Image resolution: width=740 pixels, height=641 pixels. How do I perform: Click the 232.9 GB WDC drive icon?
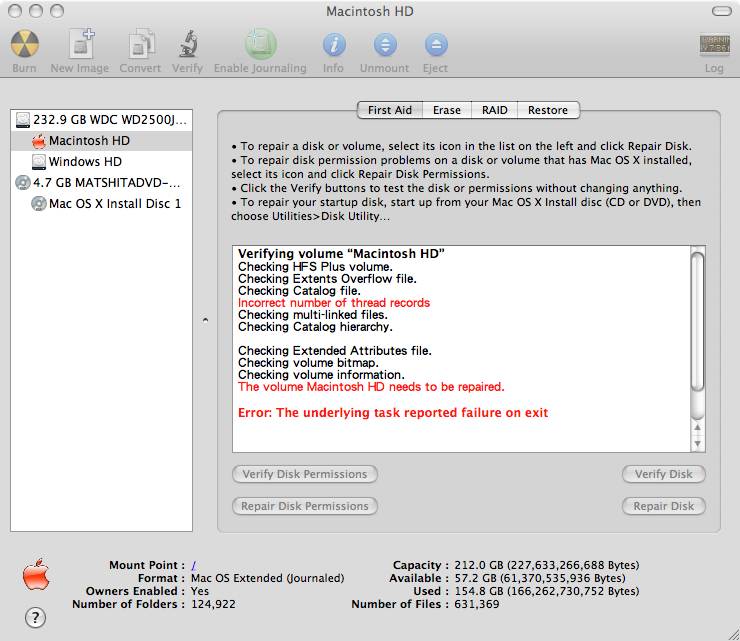23,120
